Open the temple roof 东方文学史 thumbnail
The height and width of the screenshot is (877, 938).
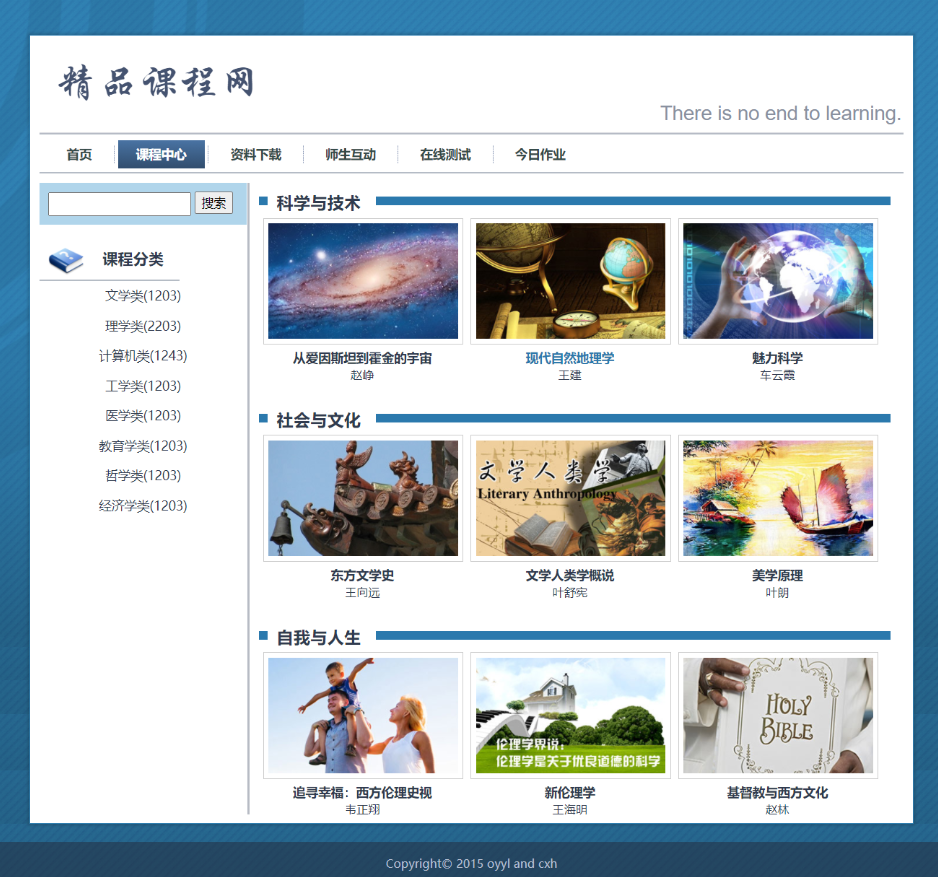[363, 498]
